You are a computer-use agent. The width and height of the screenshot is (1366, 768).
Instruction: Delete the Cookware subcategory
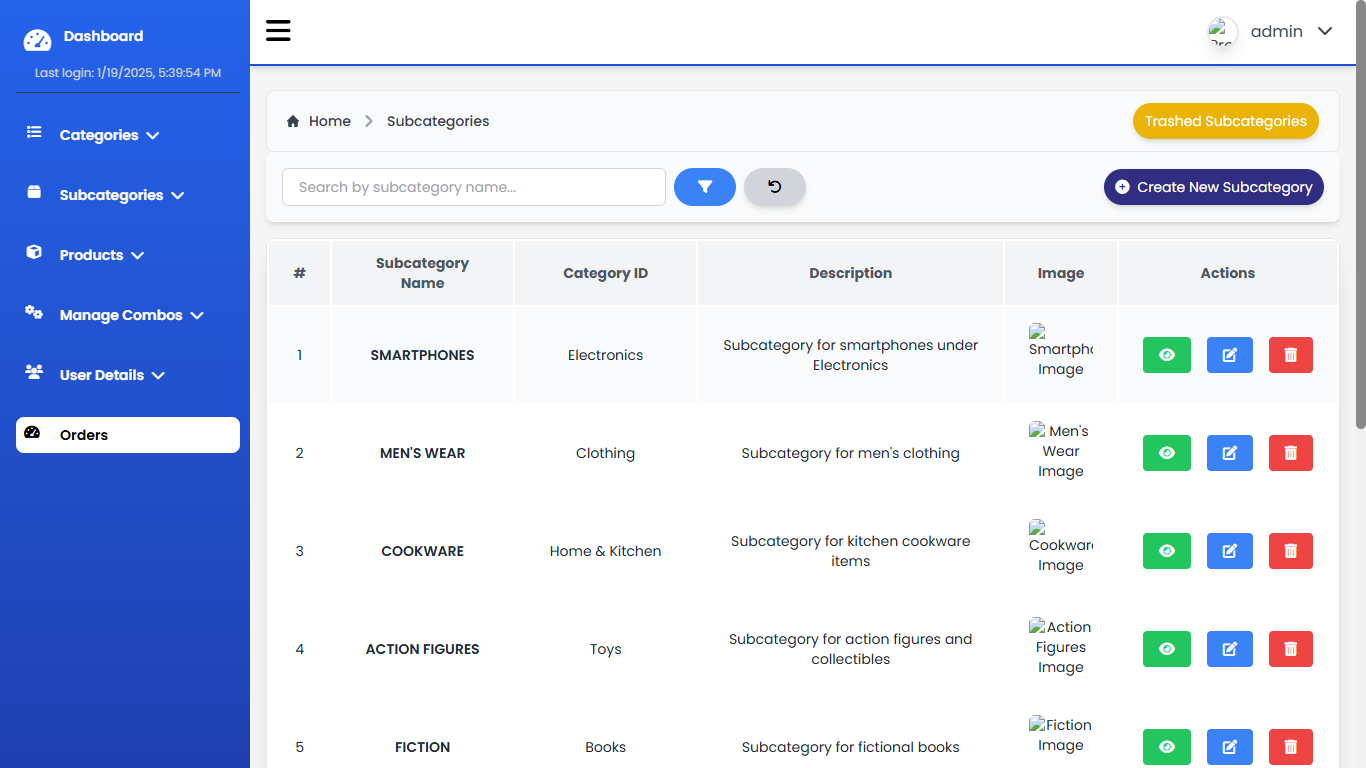click(1291, 551)
